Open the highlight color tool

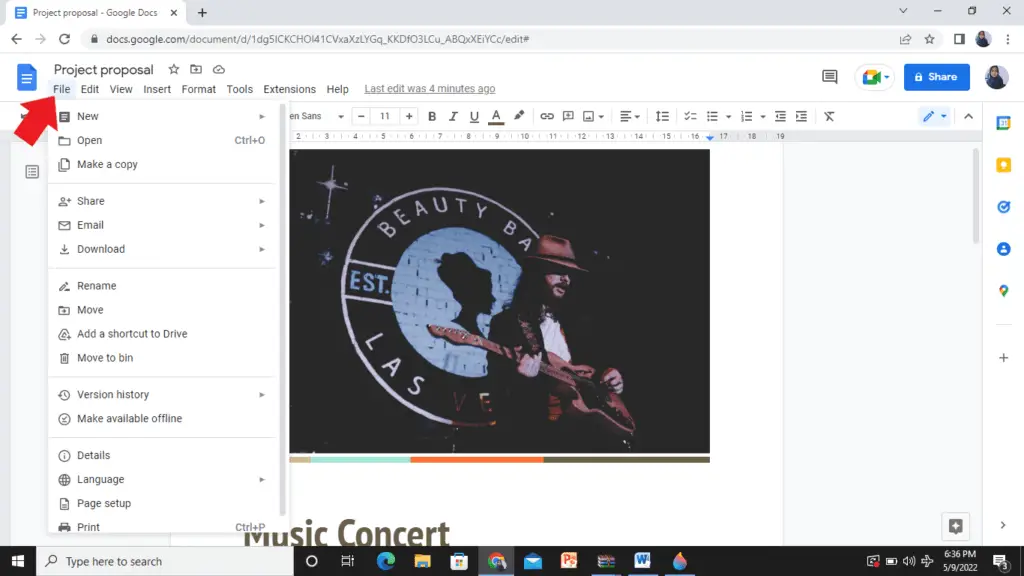pos(519,116)
